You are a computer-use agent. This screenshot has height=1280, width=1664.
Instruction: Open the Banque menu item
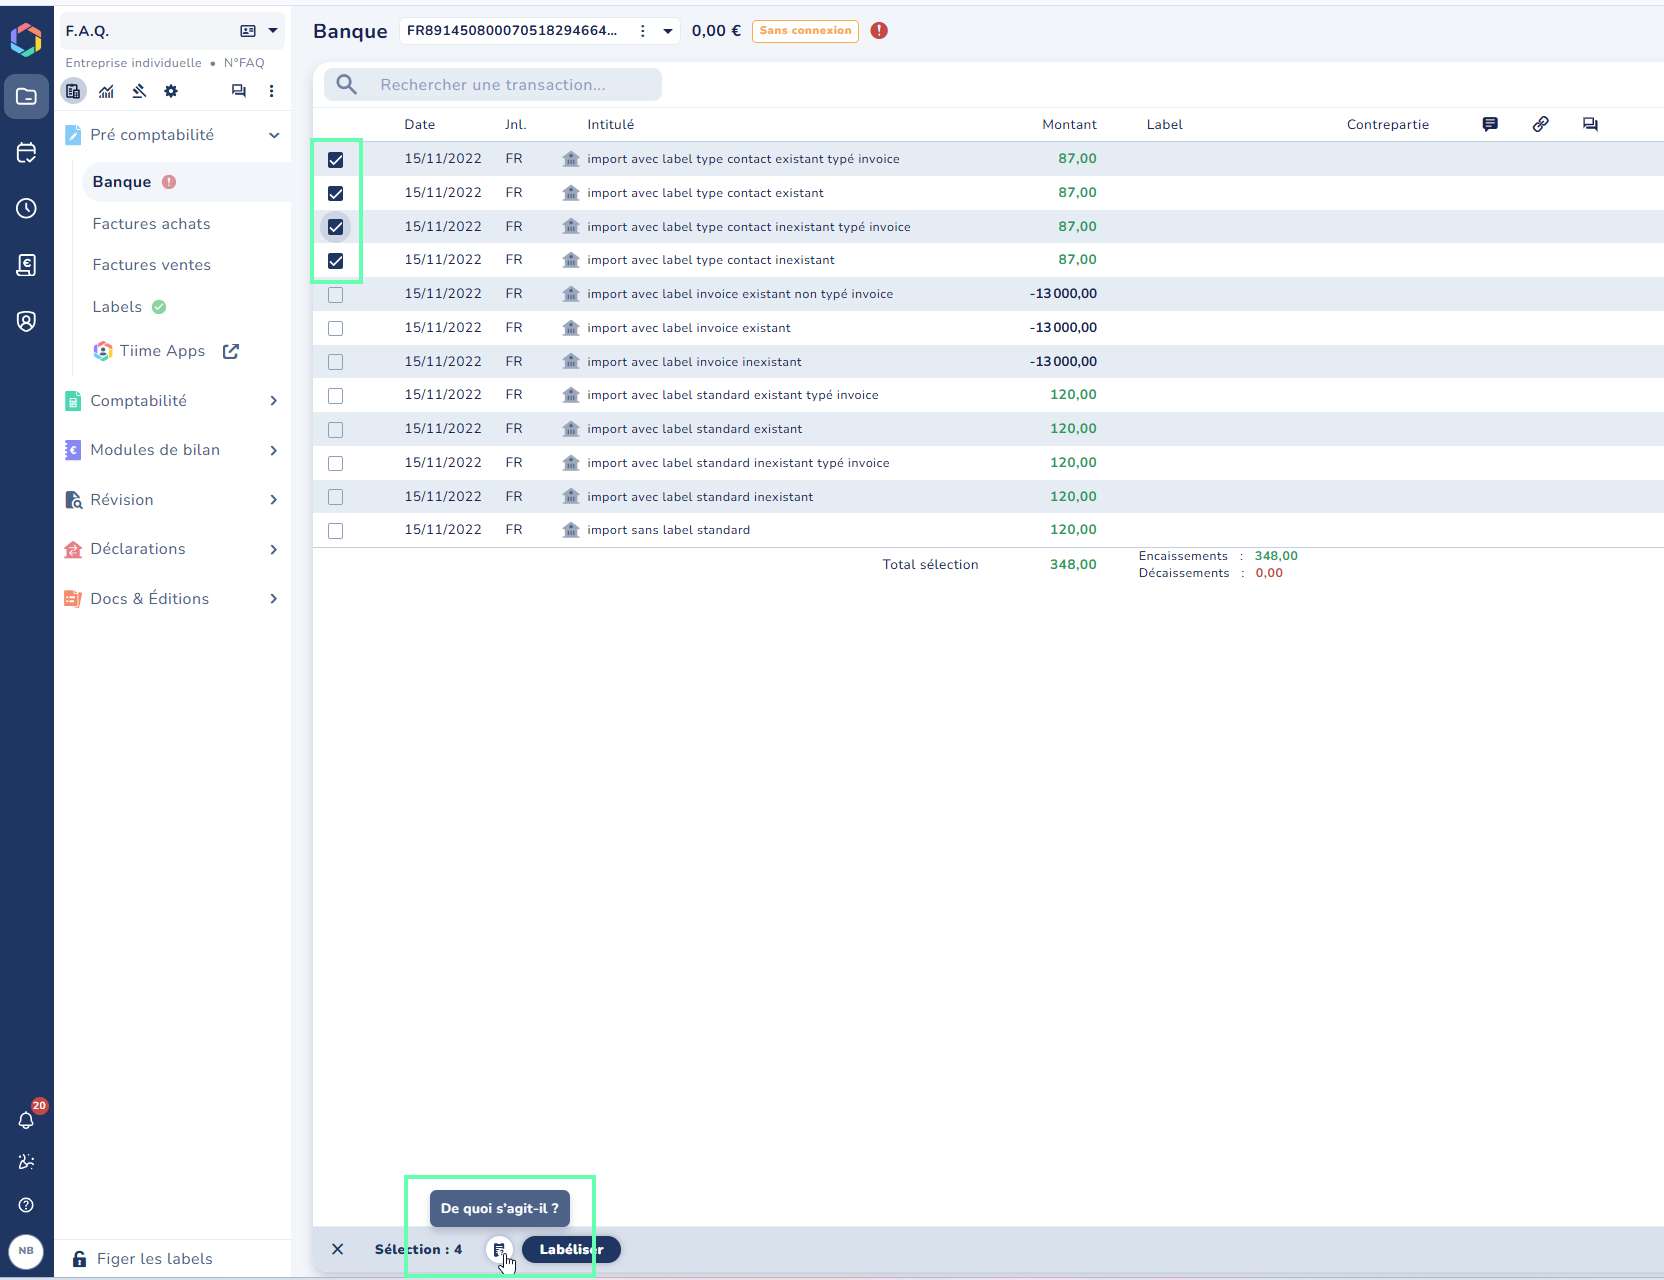[186, 182]
